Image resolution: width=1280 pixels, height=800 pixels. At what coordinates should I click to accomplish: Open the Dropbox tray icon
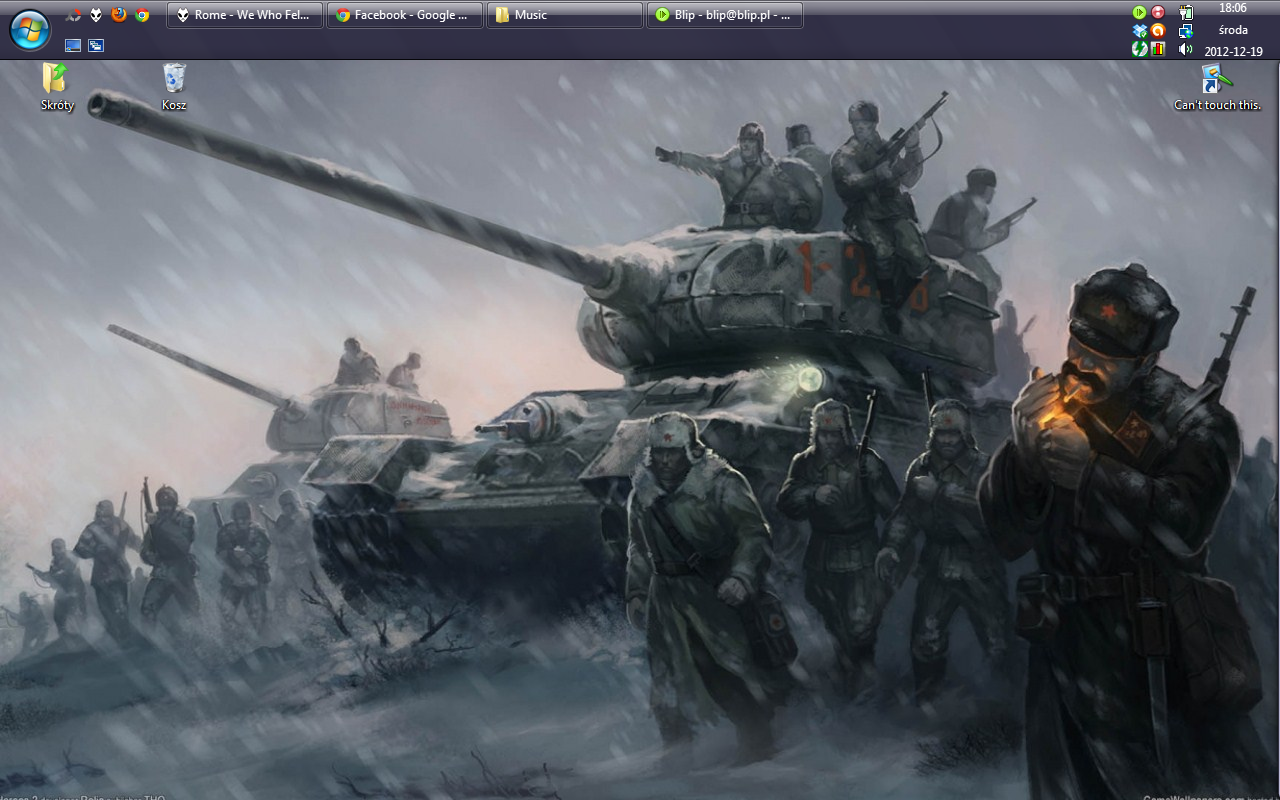(x=1139, y=30)
